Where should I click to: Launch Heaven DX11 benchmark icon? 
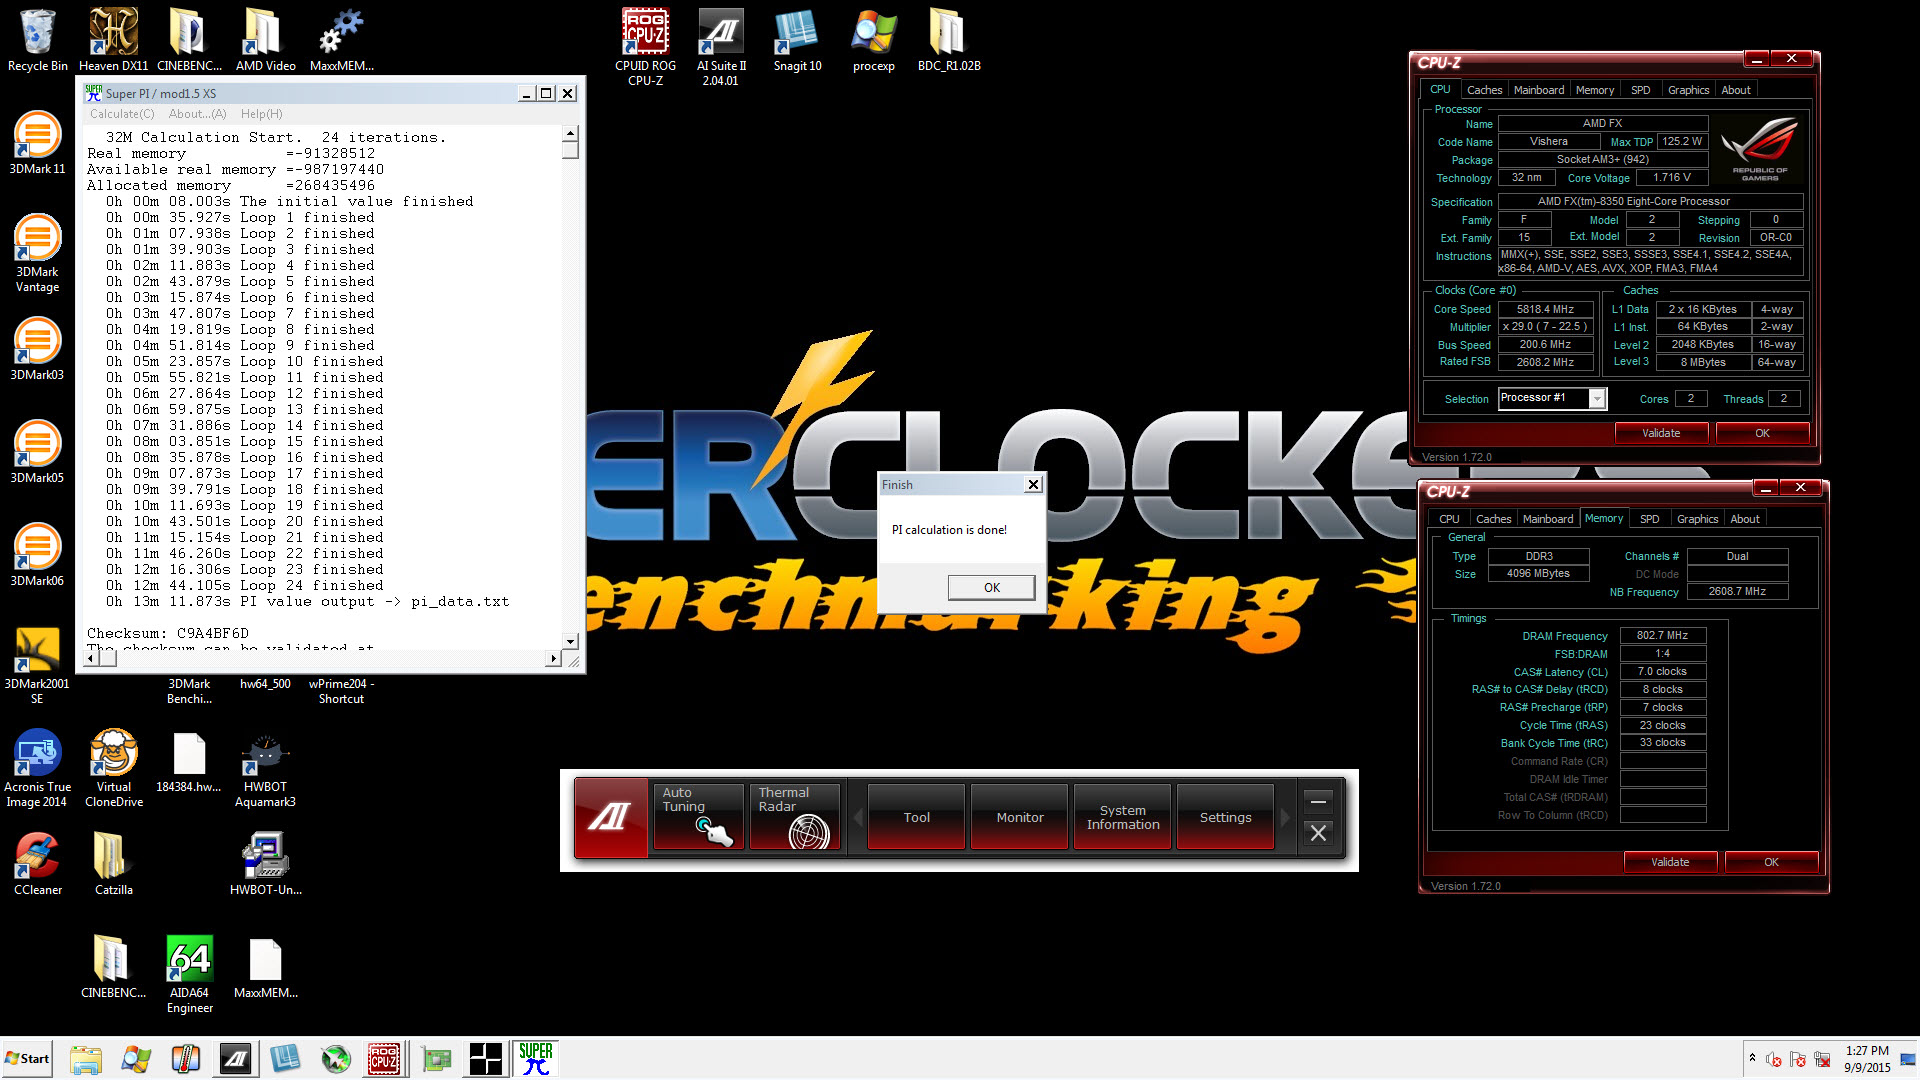(113, 40)
